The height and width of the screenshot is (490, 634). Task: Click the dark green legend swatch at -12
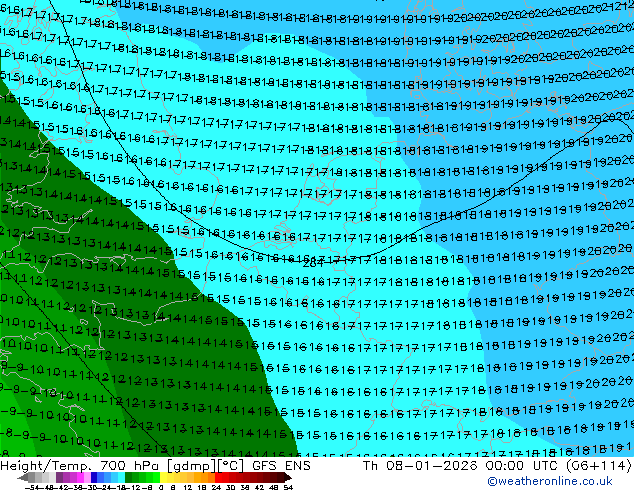click(129, 477)
